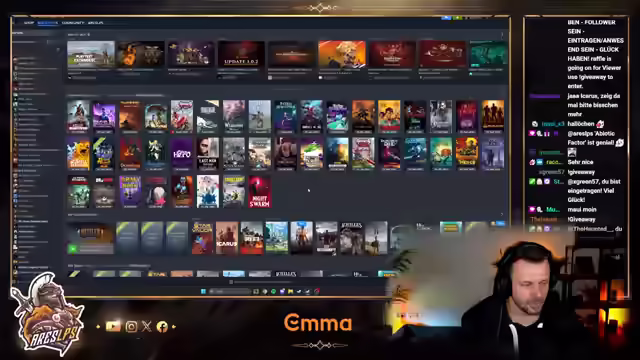Open Spotify from the taskbar
The height and width of the screenshot is (360, 640).
tap(273, 291)
